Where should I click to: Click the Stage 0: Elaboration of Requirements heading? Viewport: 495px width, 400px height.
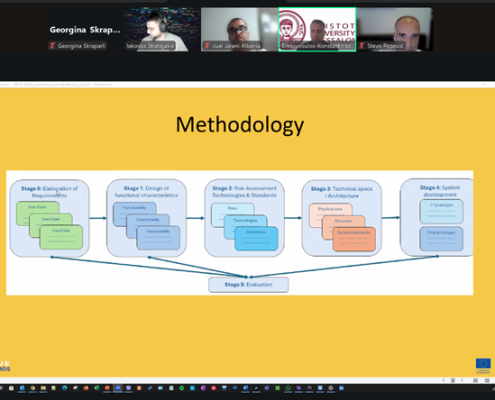coord(49,192)
